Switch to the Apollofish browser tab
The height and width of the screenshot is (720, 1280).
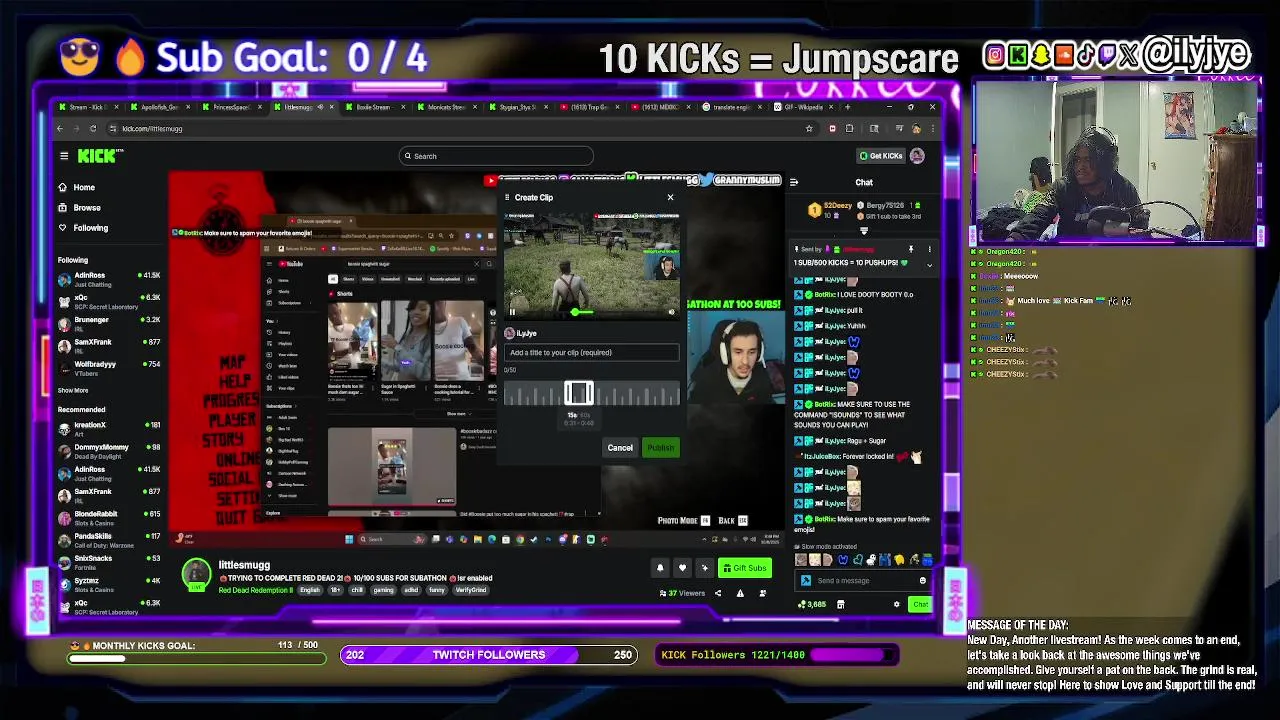click(160, 107)
